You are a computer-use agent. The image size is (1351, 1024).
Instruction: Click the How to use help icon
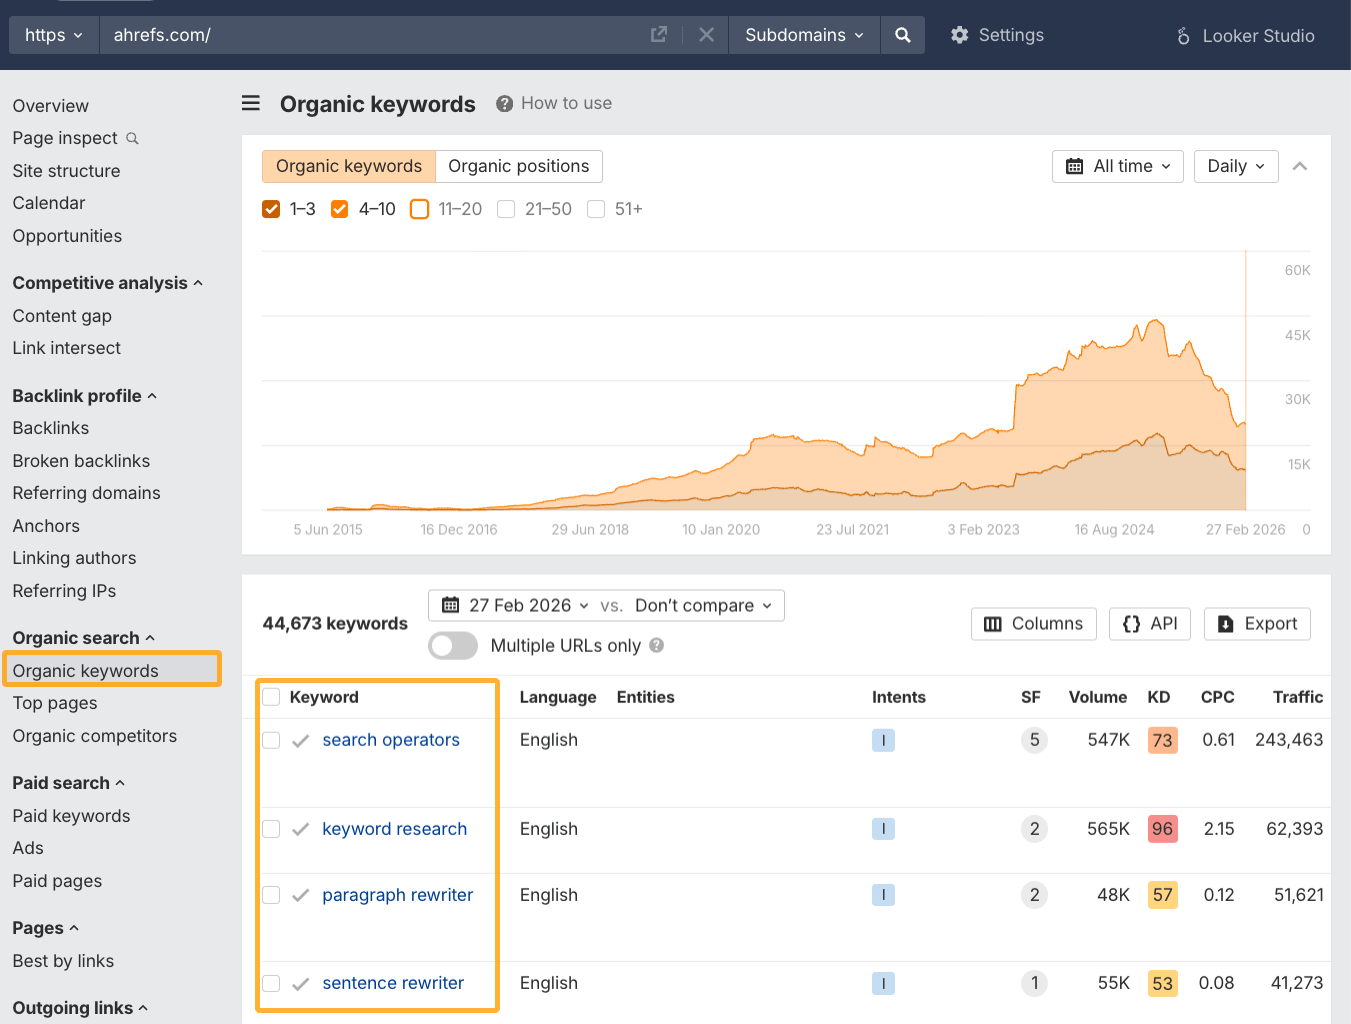tap(504, 103)
